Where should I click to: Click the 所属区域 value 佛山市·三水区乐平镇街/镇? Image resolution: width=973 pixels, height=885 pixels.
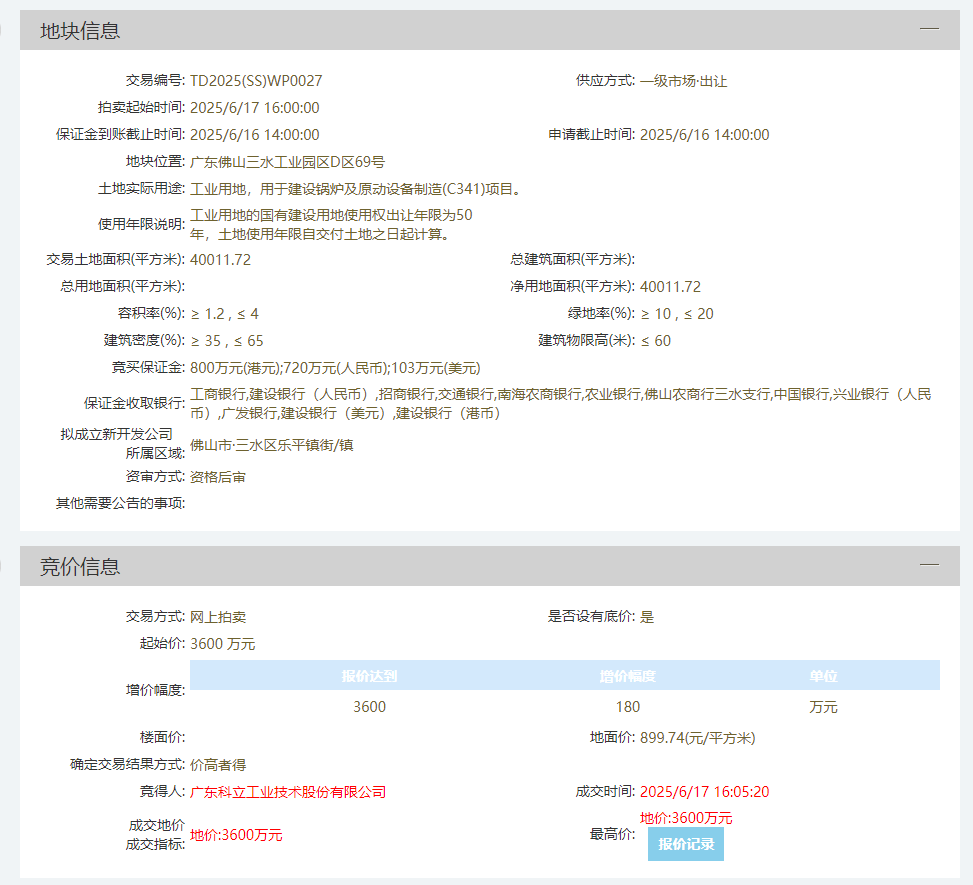[x=271, y=445]
